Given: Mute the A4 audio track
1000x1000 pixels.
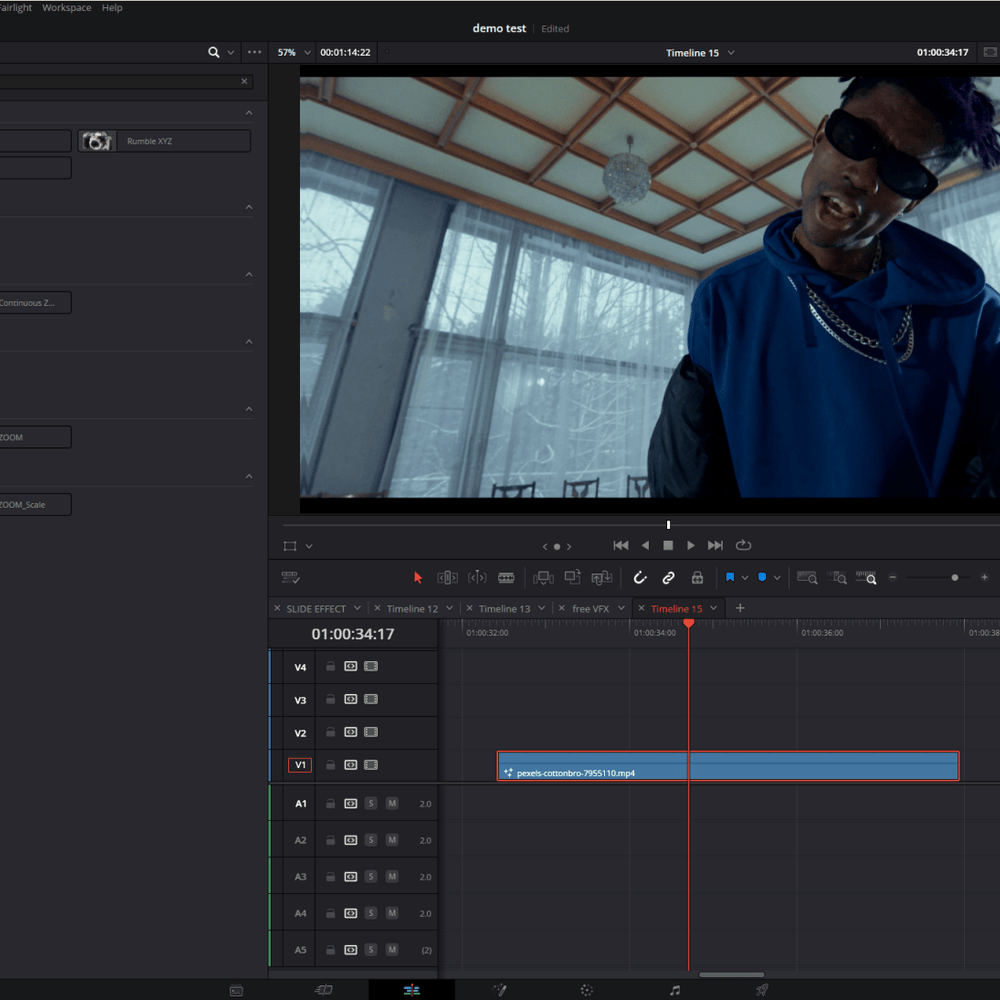Looking at the screenshot, I should pos(392,913).
